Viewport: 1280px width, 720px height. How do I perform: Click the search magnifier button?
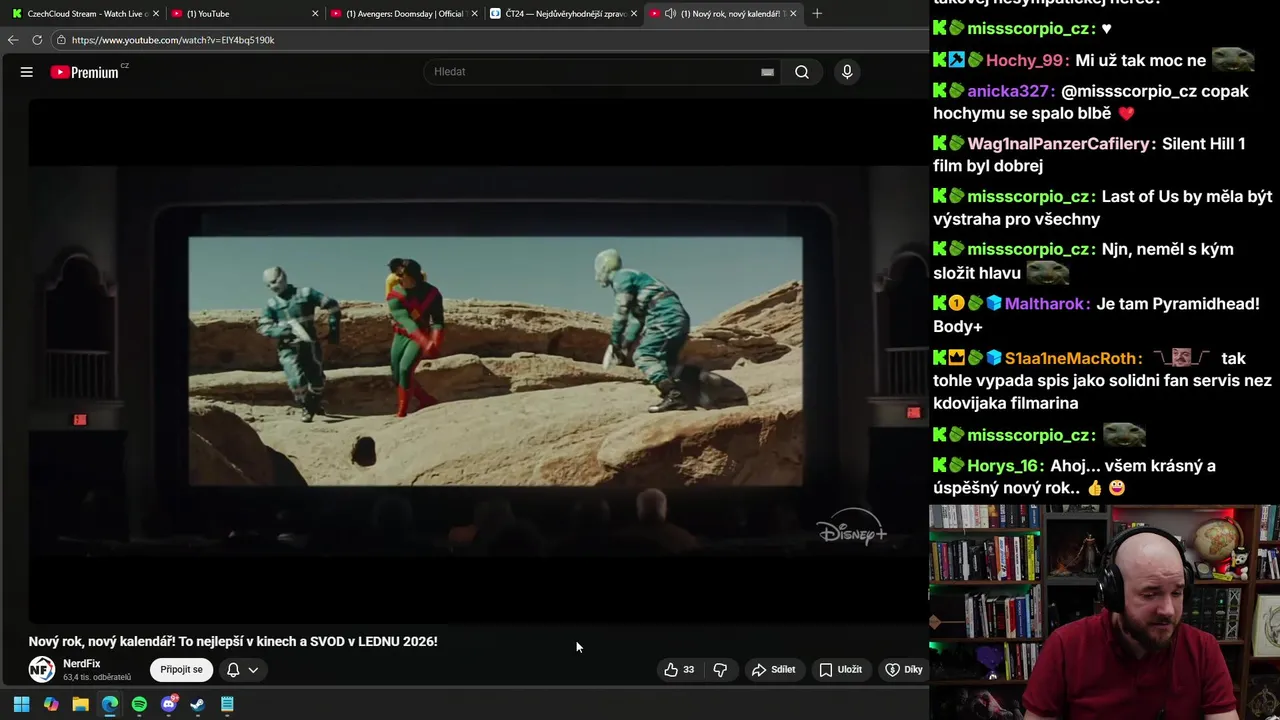pyautogui.click(x=802, y=72)
